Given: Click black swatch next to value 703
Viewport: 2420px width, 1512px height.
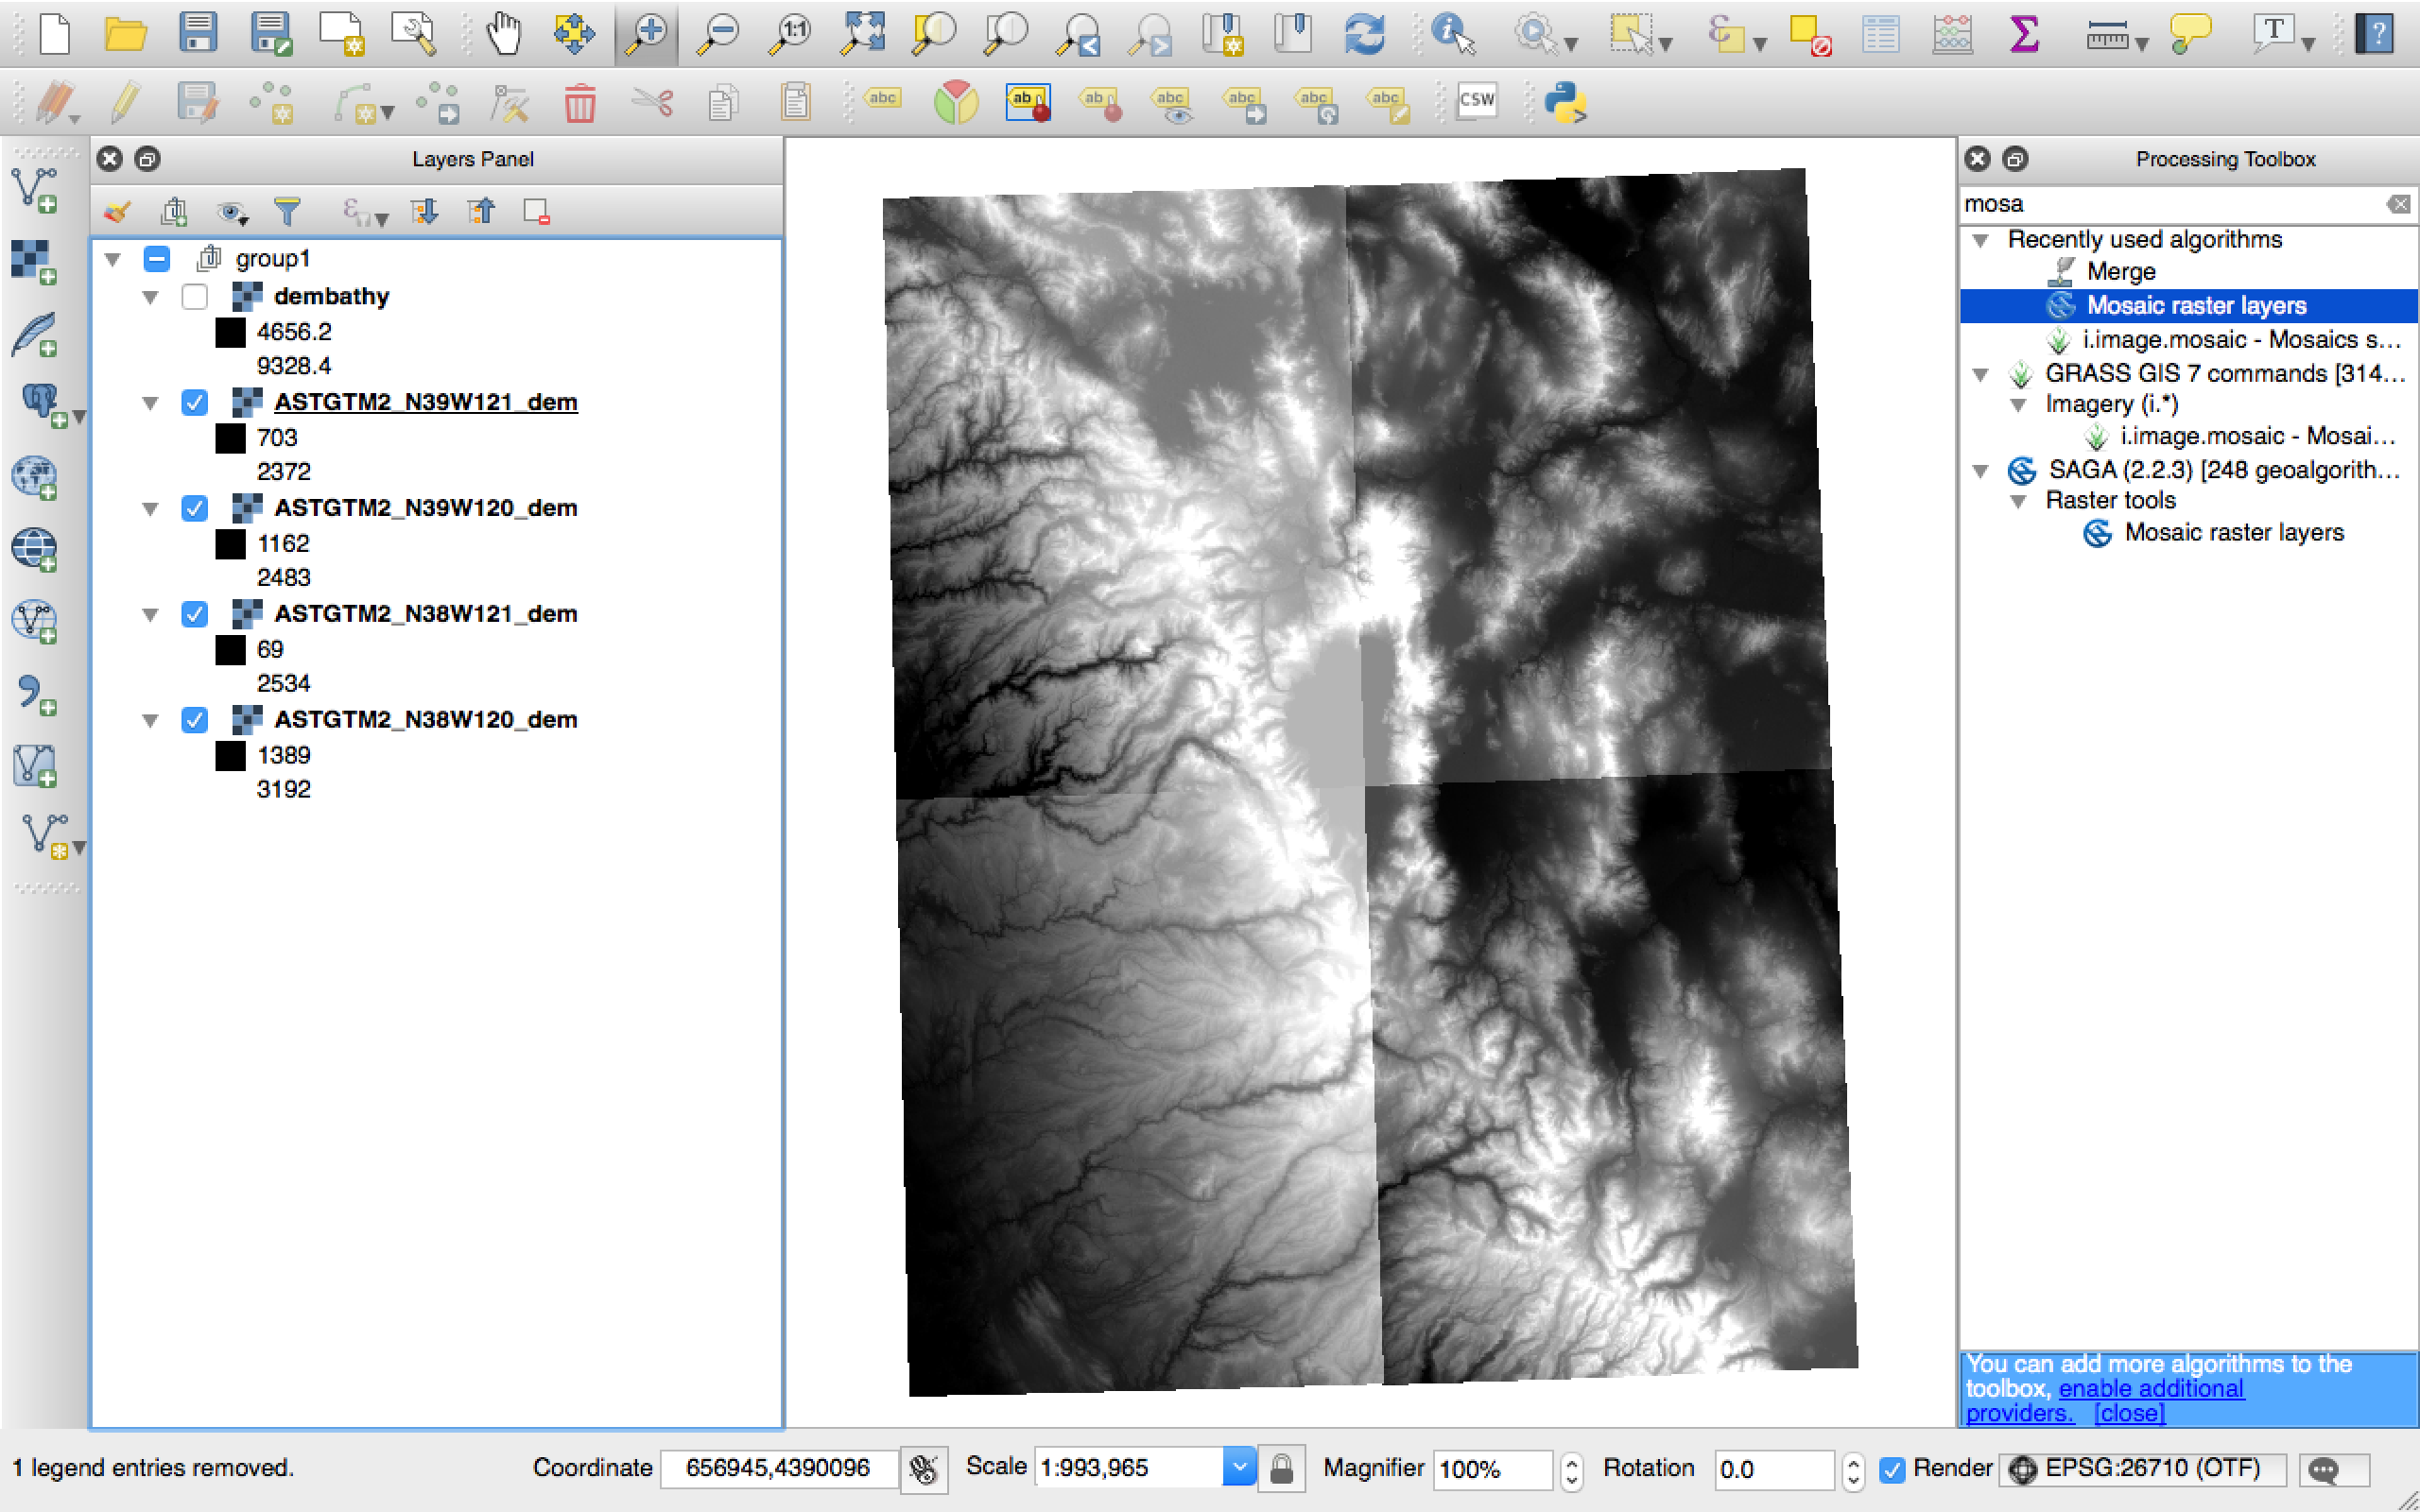Looking at the screenshot, I should (230, 438).
